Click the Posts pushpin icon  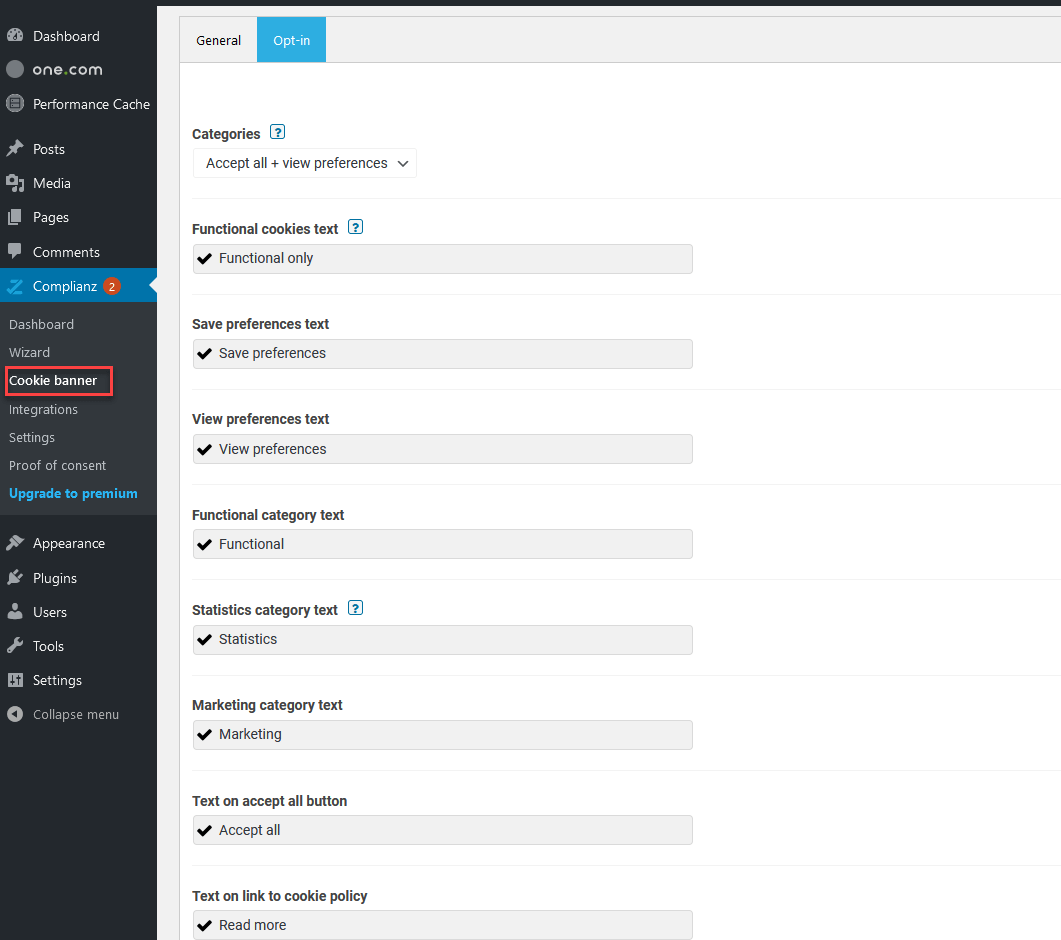click(x=15, y=149)
